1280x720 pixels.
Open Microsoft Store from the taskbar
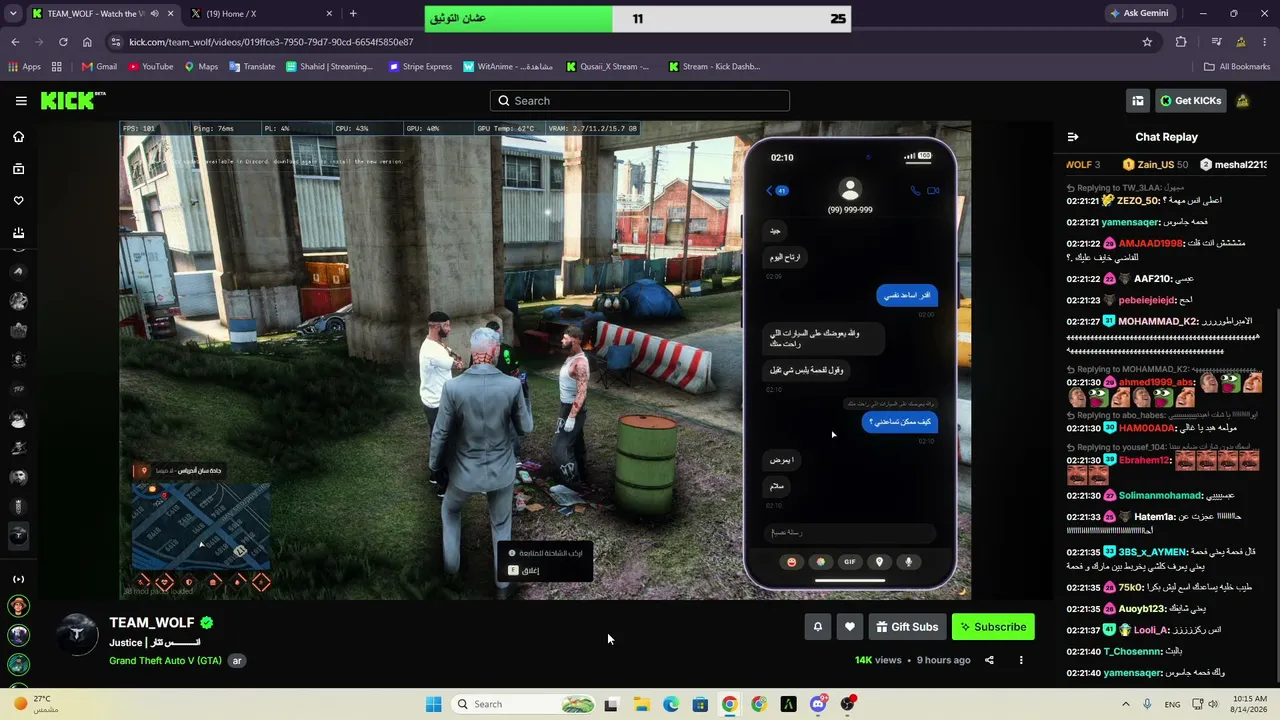pyautogui.click(x=700, y=704)
